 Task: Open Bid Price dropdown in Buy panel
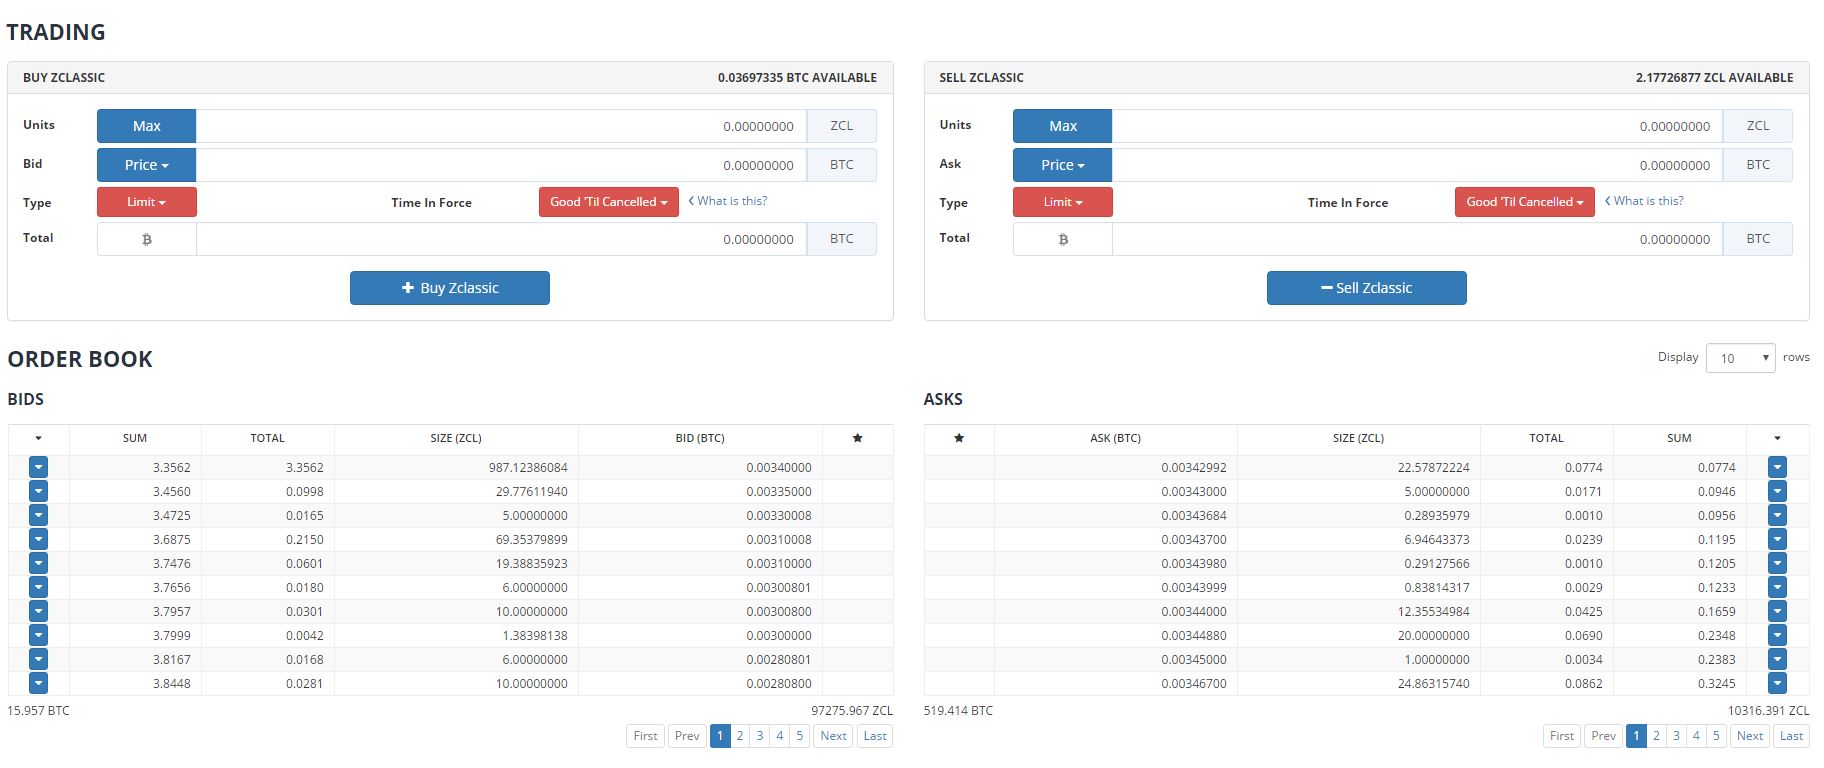[x=147, y=165]
